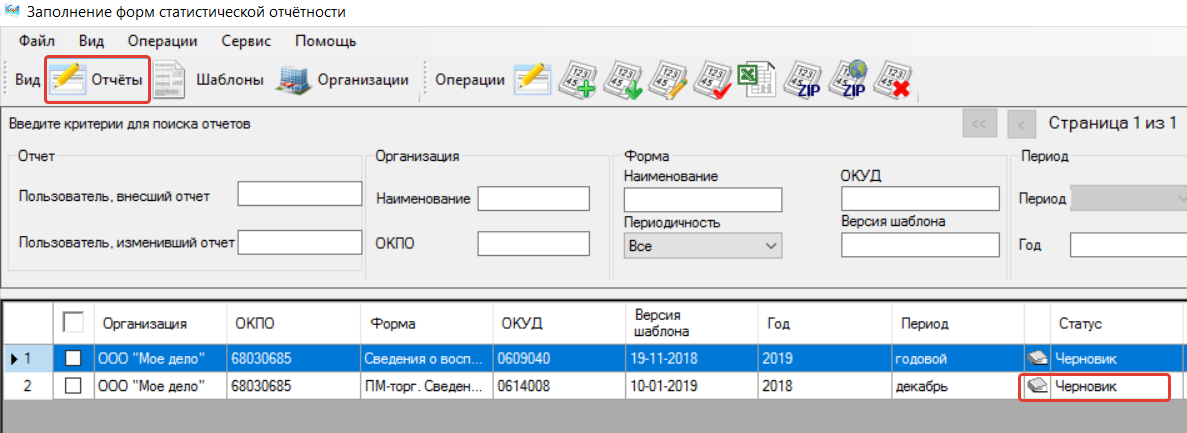Validate report with red checkmark icon
Viewport: 1187px width, 433px height.
click(714, 79)
